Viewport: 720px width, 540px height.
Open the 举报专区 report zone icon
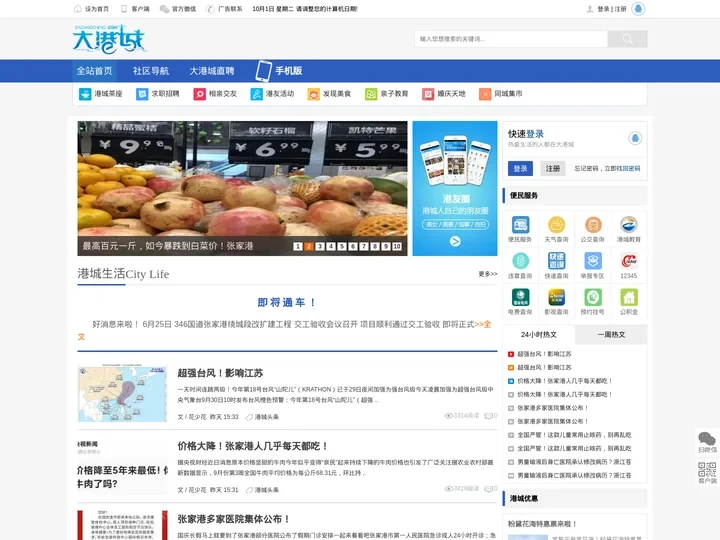[592, 261]
